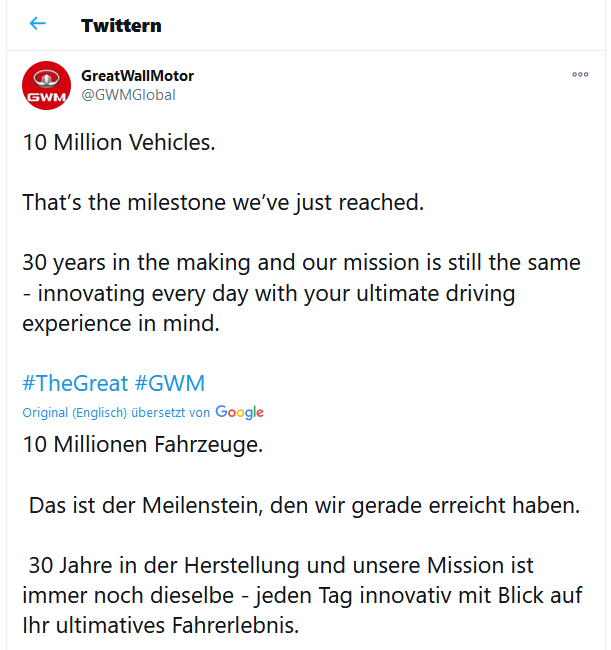Click the "Das ist der Meilenstein" sentence
Viewport: 611px width, 650px height.
pyautogui.click(x=304, y=505)
